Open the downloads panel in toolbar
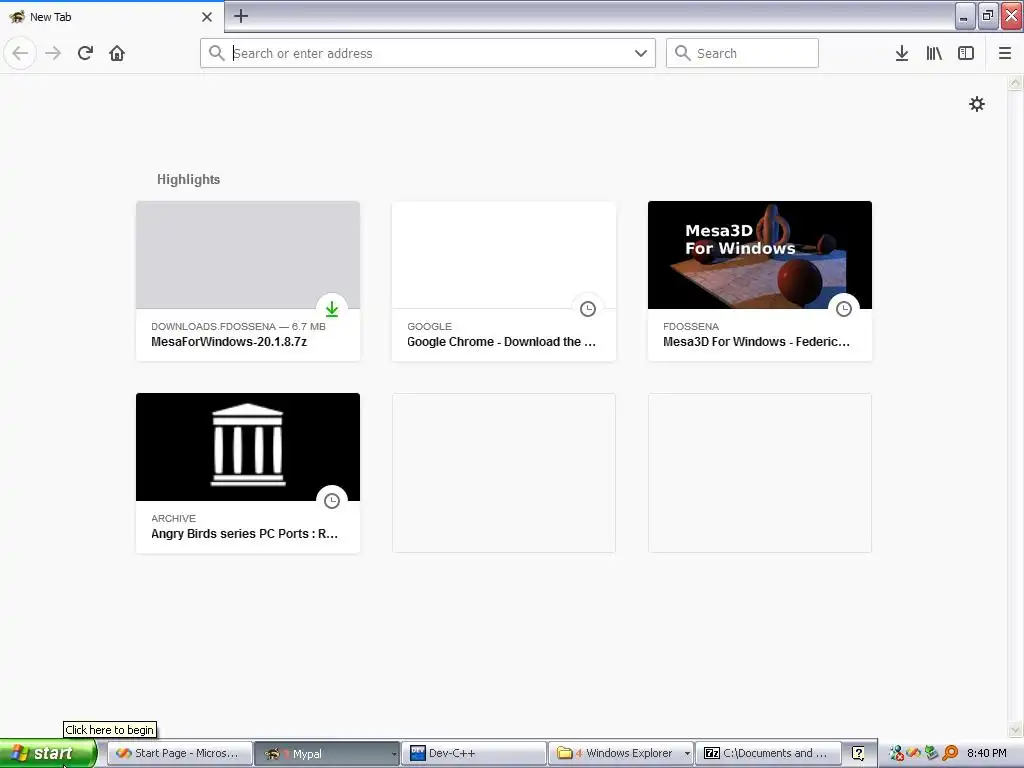Screen dimensions: 1024x768 coord(902,53)
